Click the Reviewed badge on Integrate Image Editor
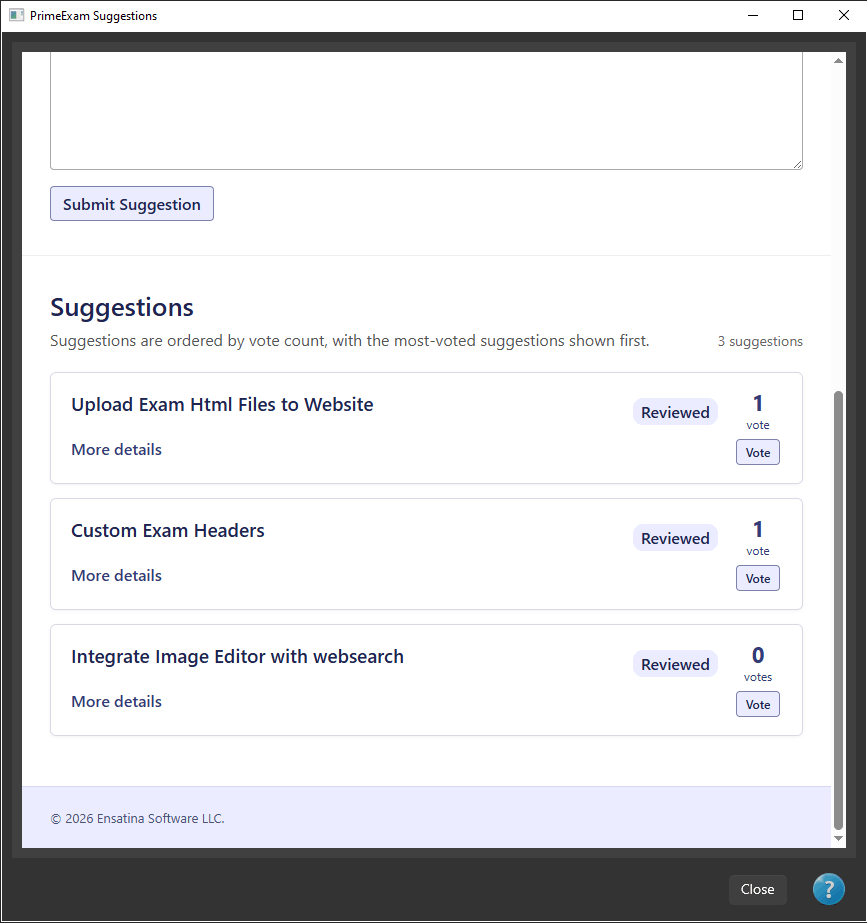The width and height of the screenshot is (867, 923). click(x=675, y=664)
